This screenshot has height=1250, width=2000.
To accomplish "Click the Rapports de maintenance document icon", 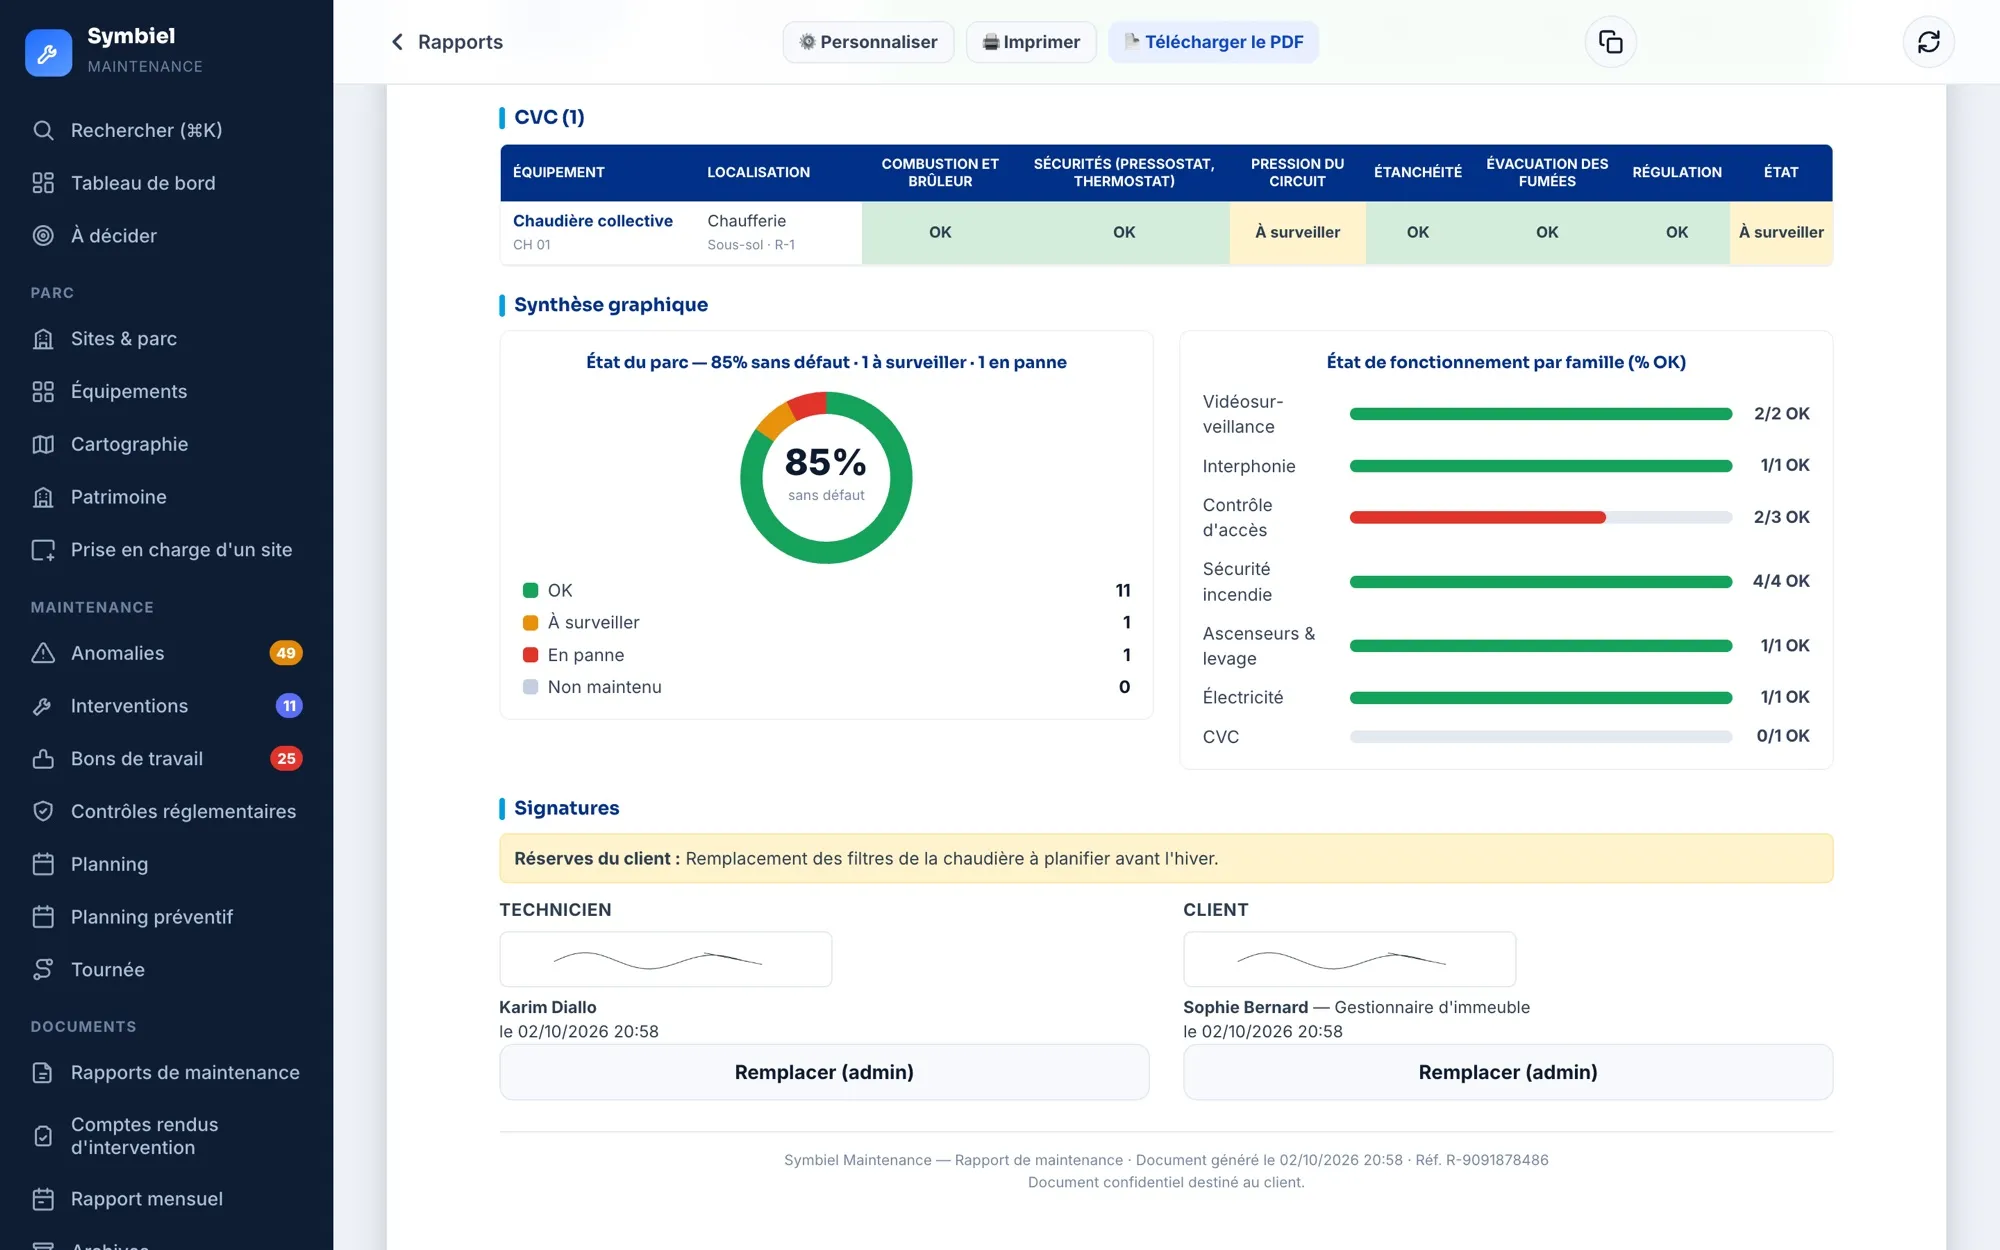I will coord(43,1073).
